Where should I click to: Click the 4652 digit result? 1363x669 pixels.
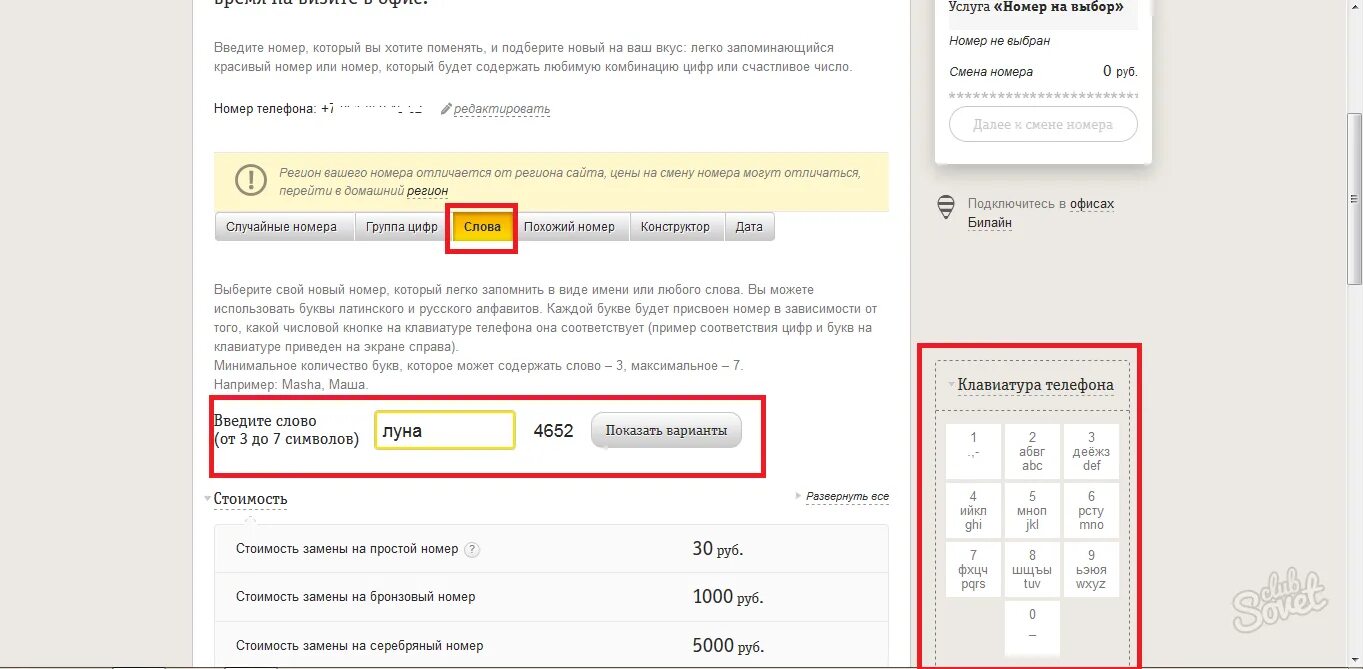pyautogui.click(x=553, y=431)
